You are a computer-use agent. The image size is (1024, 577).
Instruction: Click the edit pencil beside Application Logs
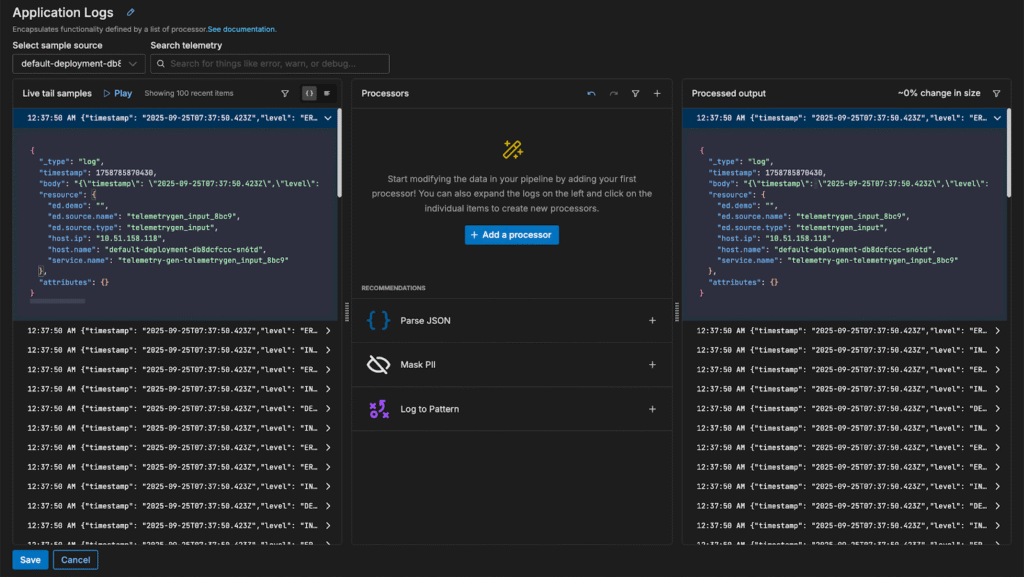tap(130, 13)
